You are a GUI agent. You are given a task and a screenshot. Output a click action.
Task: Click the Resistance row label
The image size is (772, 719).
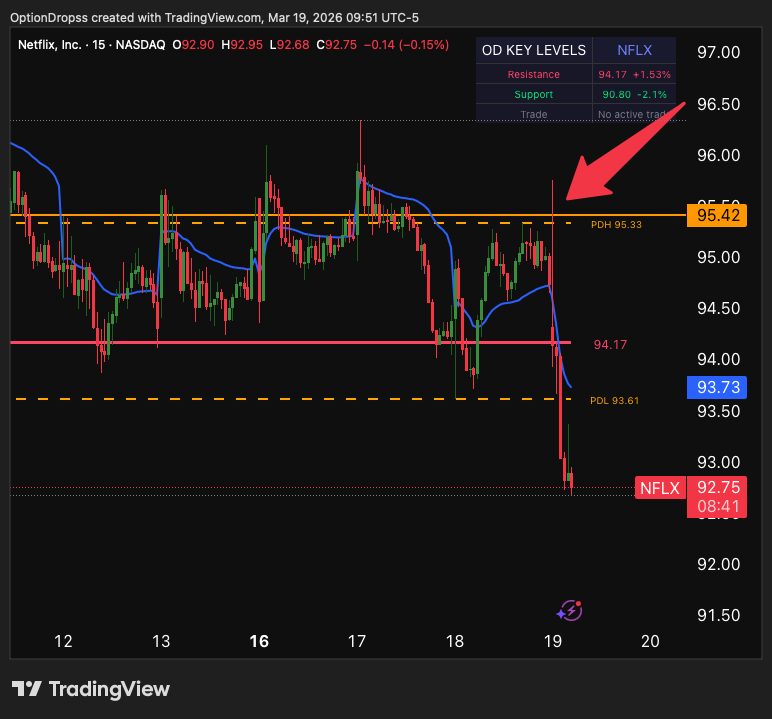pos(534,74)
